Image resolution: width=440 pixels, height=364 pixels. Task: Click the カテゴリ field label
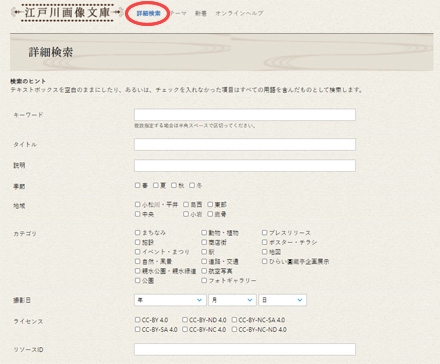(x=25, y=233)
